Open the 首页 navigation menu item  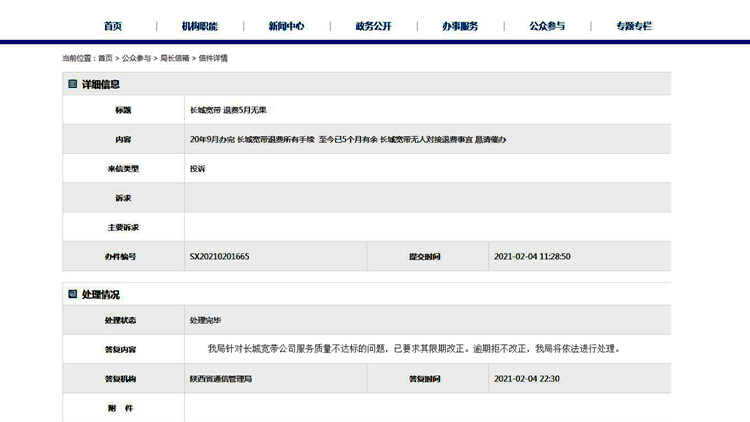(113, 26)
